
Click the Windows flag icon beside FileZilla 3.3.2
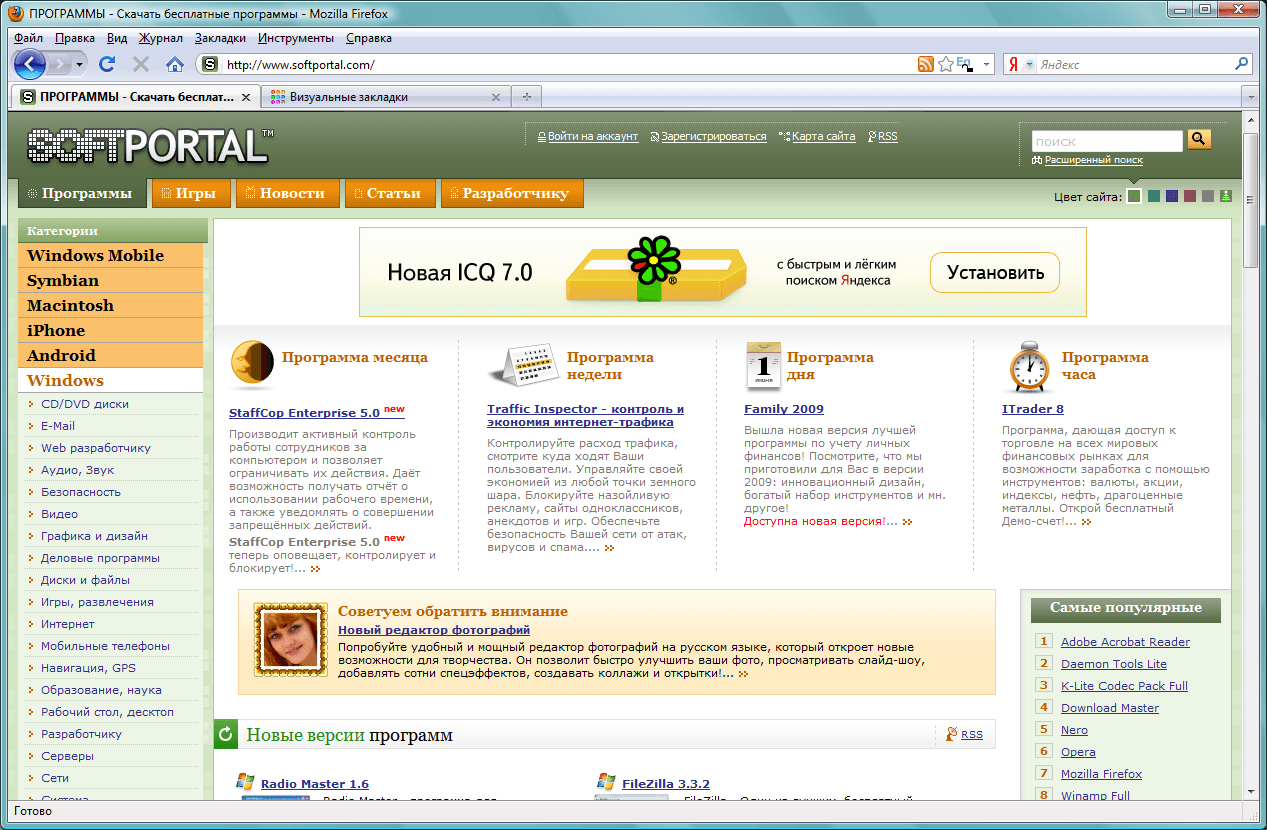coord(605,781)
